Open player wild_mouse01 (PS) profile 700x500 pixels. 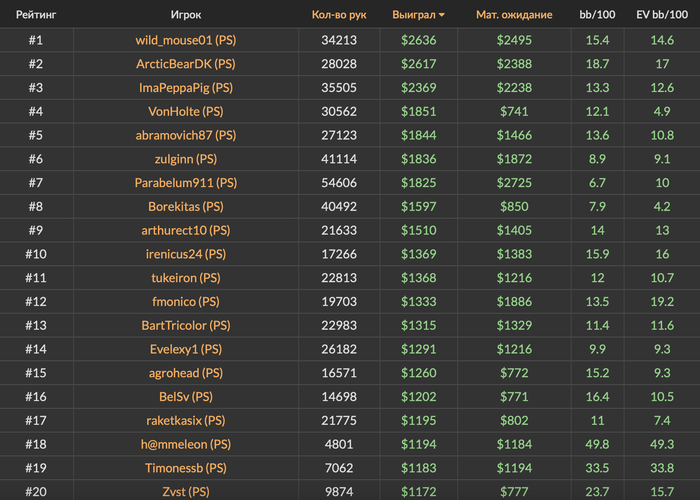[x=185, y=40]
